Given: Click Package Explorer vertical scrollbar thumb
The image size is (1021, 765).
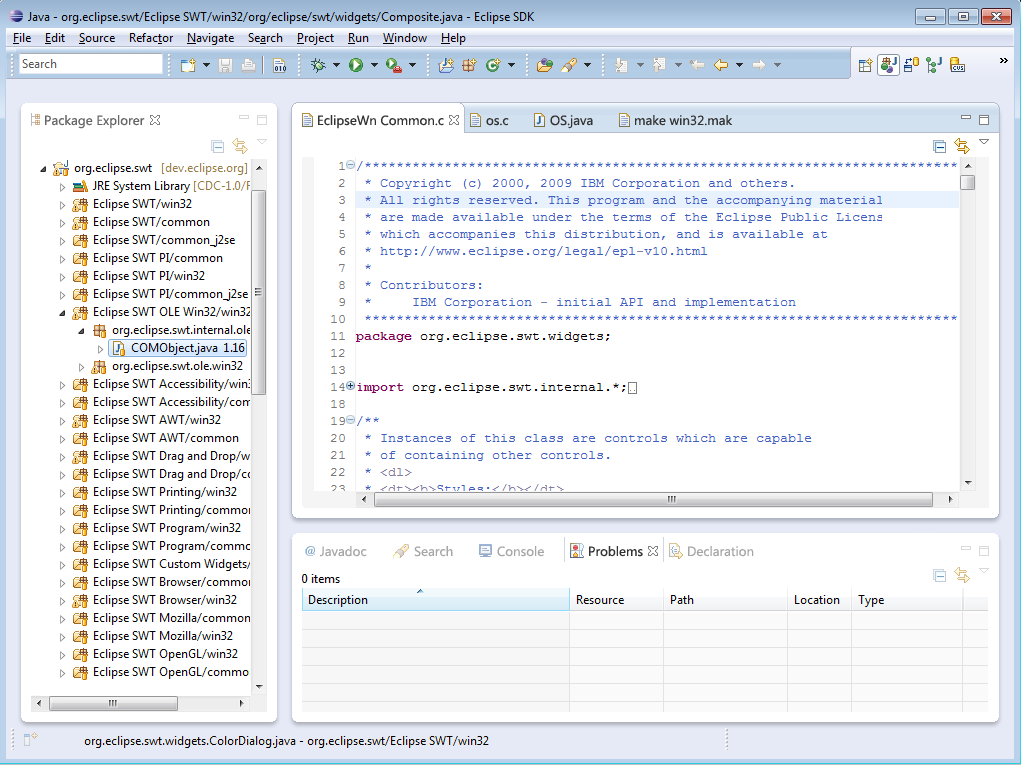Looking at the screenshot, I should (x=259, y=292).
